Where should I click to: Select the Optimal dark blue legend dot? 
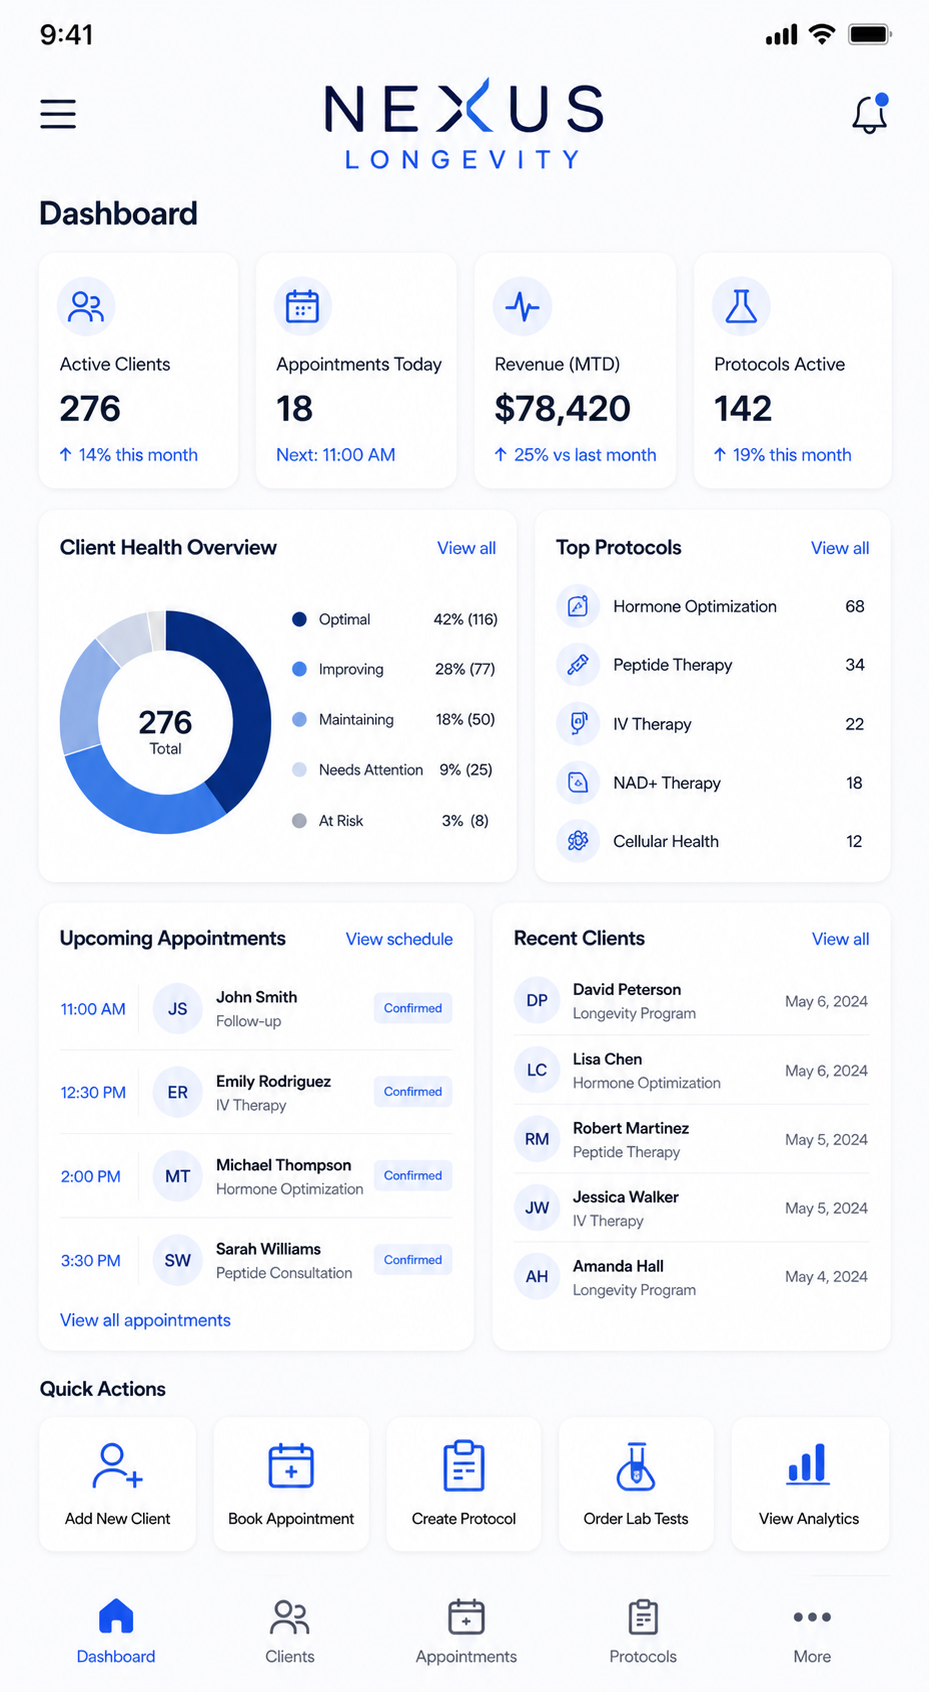tap(299, 619)
